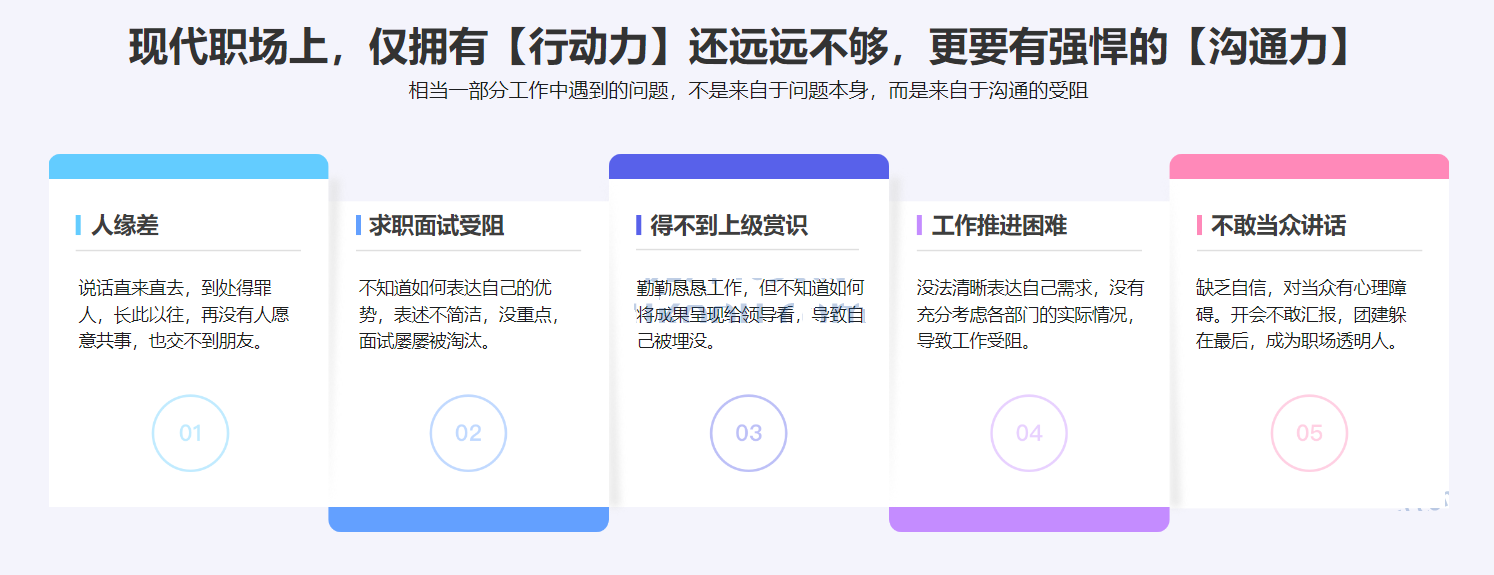Select the pink top bar of the 不敢当众讲话 card
Viewport: 1494px width, 575px height.
(1309, 166)
